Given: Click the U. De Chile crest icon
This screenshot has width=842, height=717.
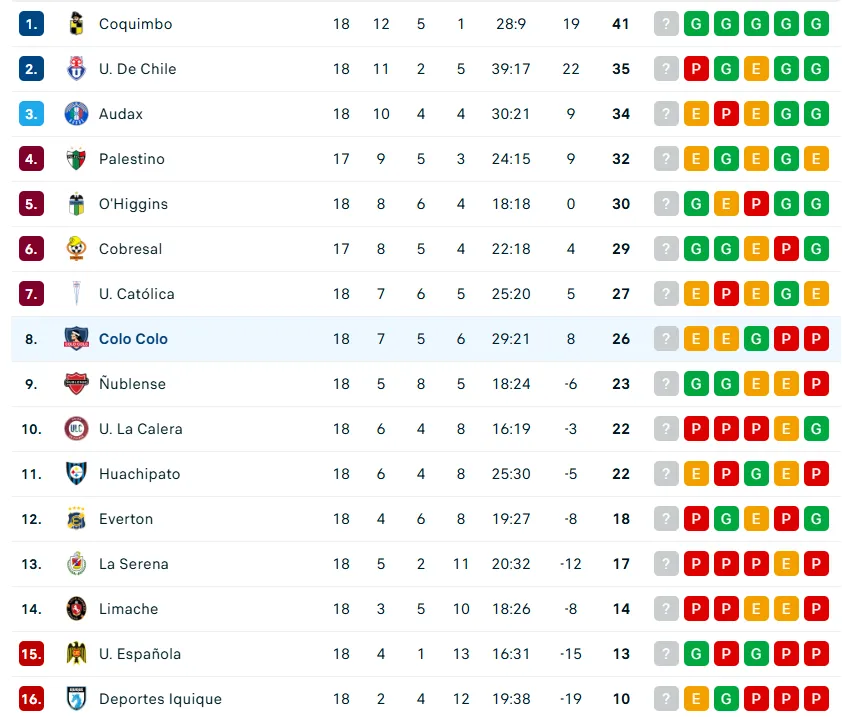Looking at the screenshot, I should pyautogui.click(x=76, y=69).
